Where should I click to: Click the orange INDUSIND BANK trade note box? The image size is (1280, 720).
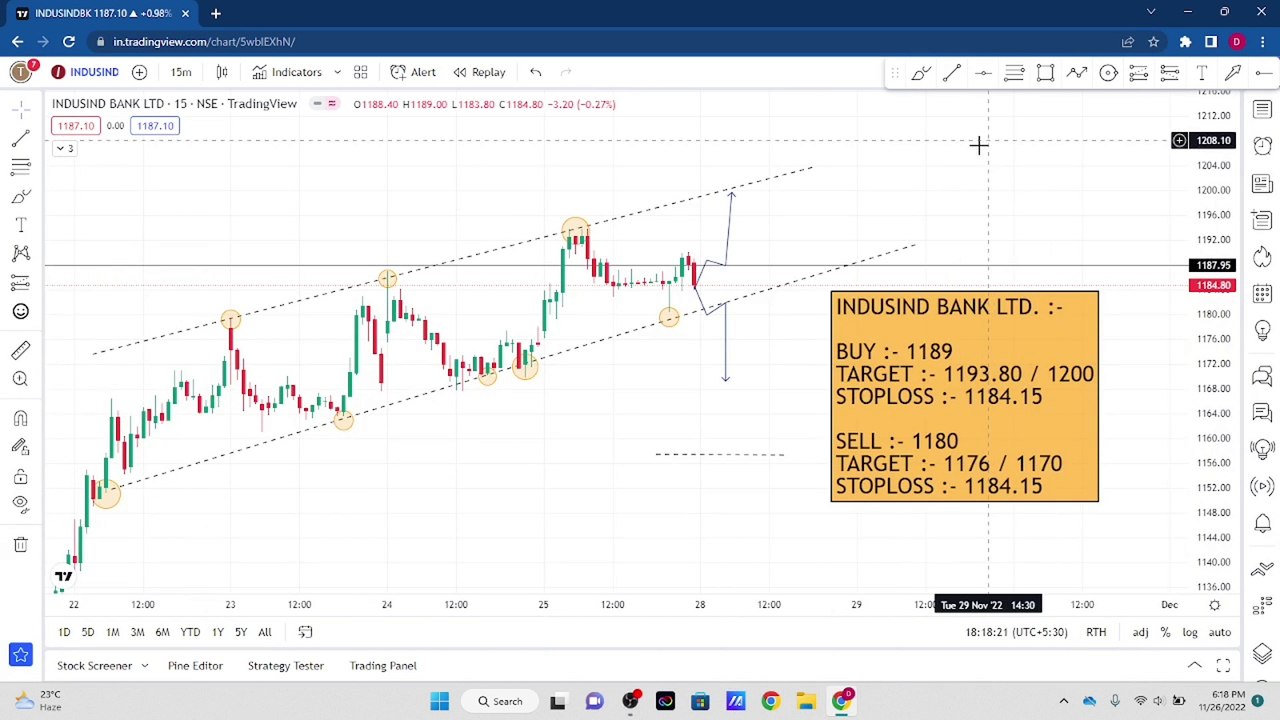[964, 396]
